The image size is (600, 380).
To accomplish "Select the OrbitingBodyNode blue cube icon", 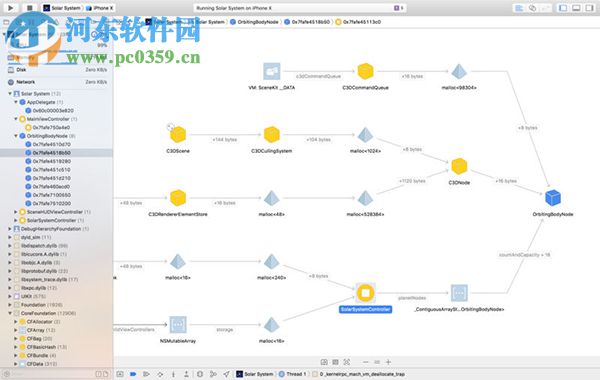I will 553,198.
